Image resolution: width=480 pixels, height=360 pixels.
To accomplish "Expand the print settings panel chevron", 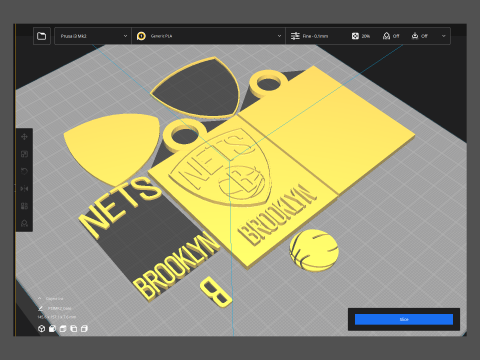I will [x=444, y=36].
